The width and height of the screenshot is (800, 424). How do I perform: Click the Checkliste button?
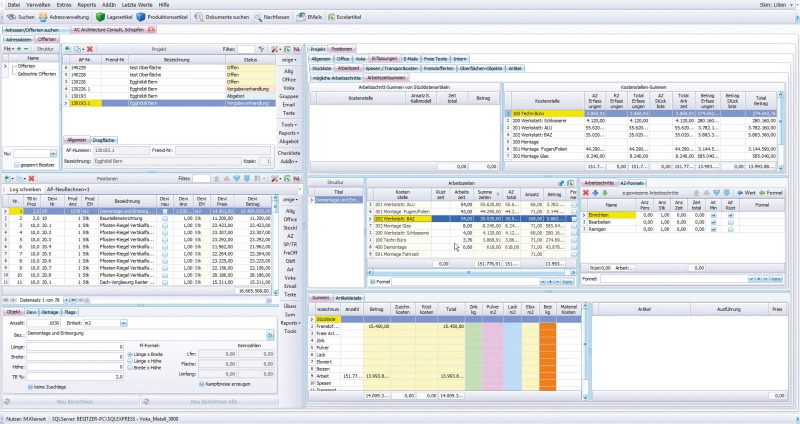[x=288, y=151]
